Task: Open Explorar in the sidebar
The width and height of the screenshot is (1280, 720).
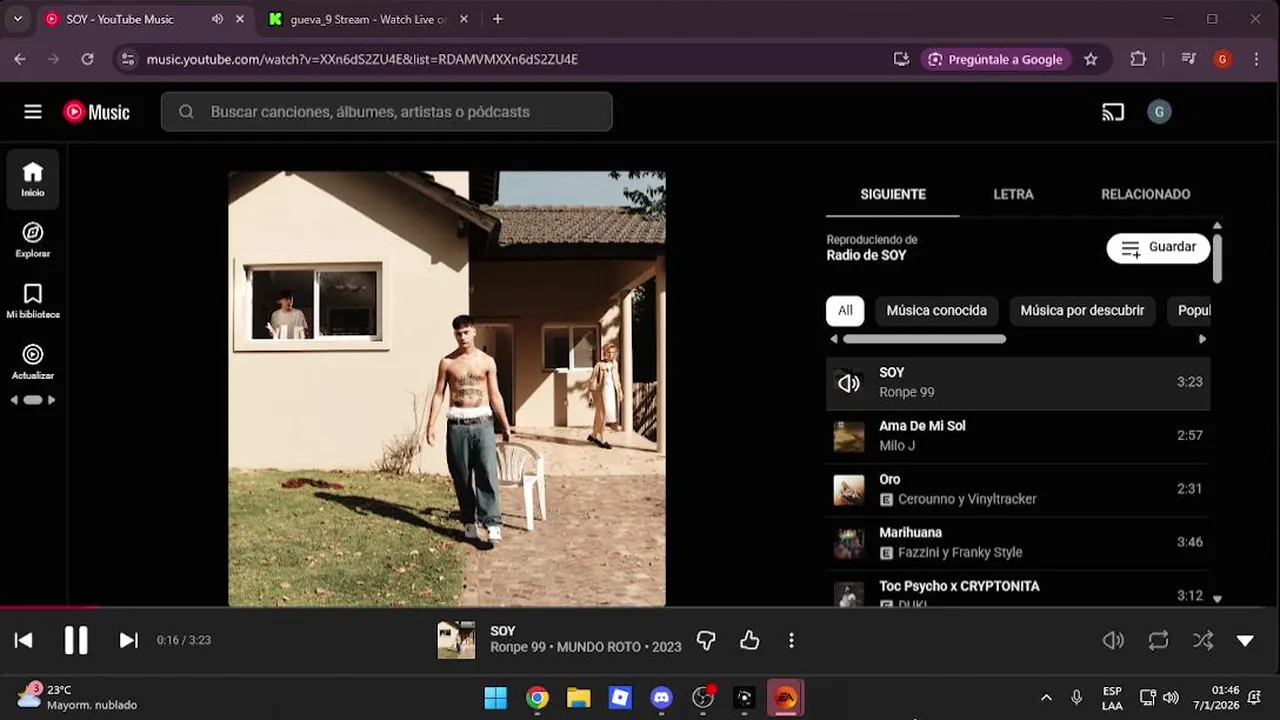Action: [33, 240]
